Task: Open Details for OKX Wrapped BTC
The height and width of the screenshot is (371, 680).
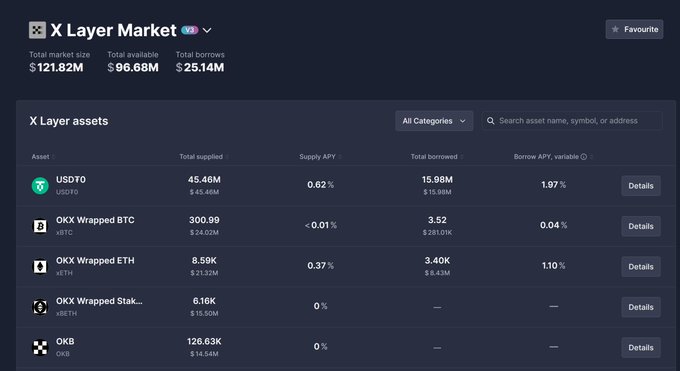Action: coord(641,226)
